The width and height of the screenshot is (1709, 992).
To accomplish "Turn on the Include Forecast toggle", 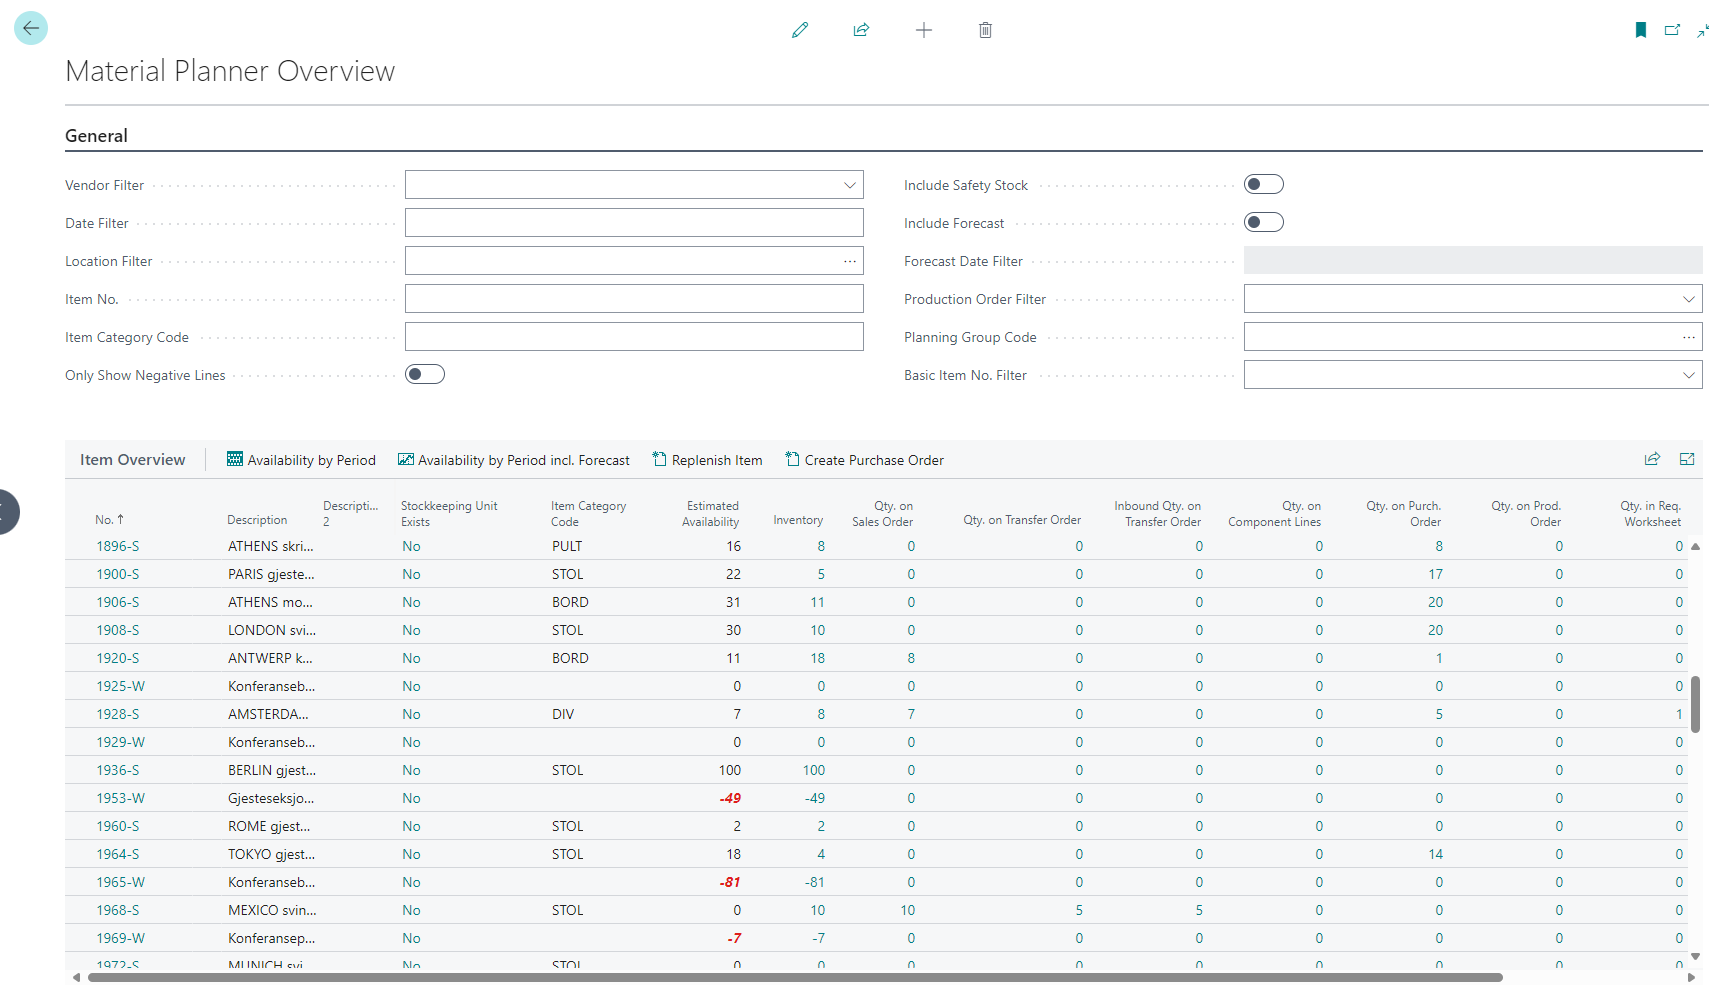I will [x=1263, y=222].
